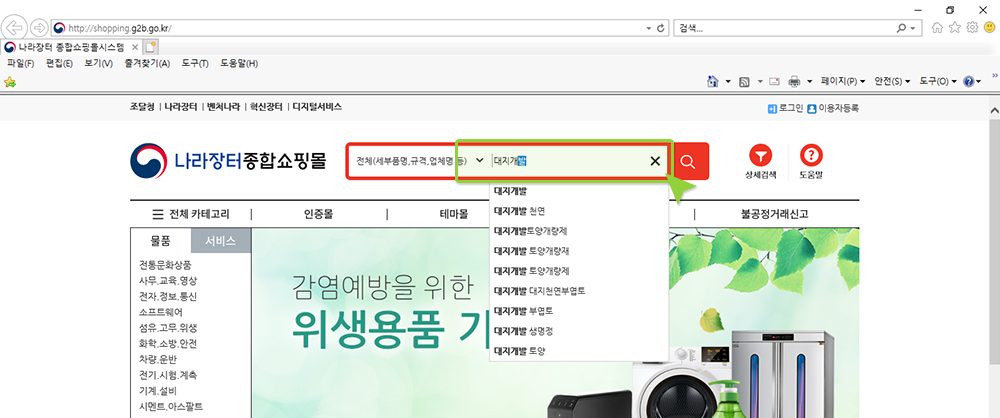Choose the last suggestion 대지개발 토양

tap(578, 350)
